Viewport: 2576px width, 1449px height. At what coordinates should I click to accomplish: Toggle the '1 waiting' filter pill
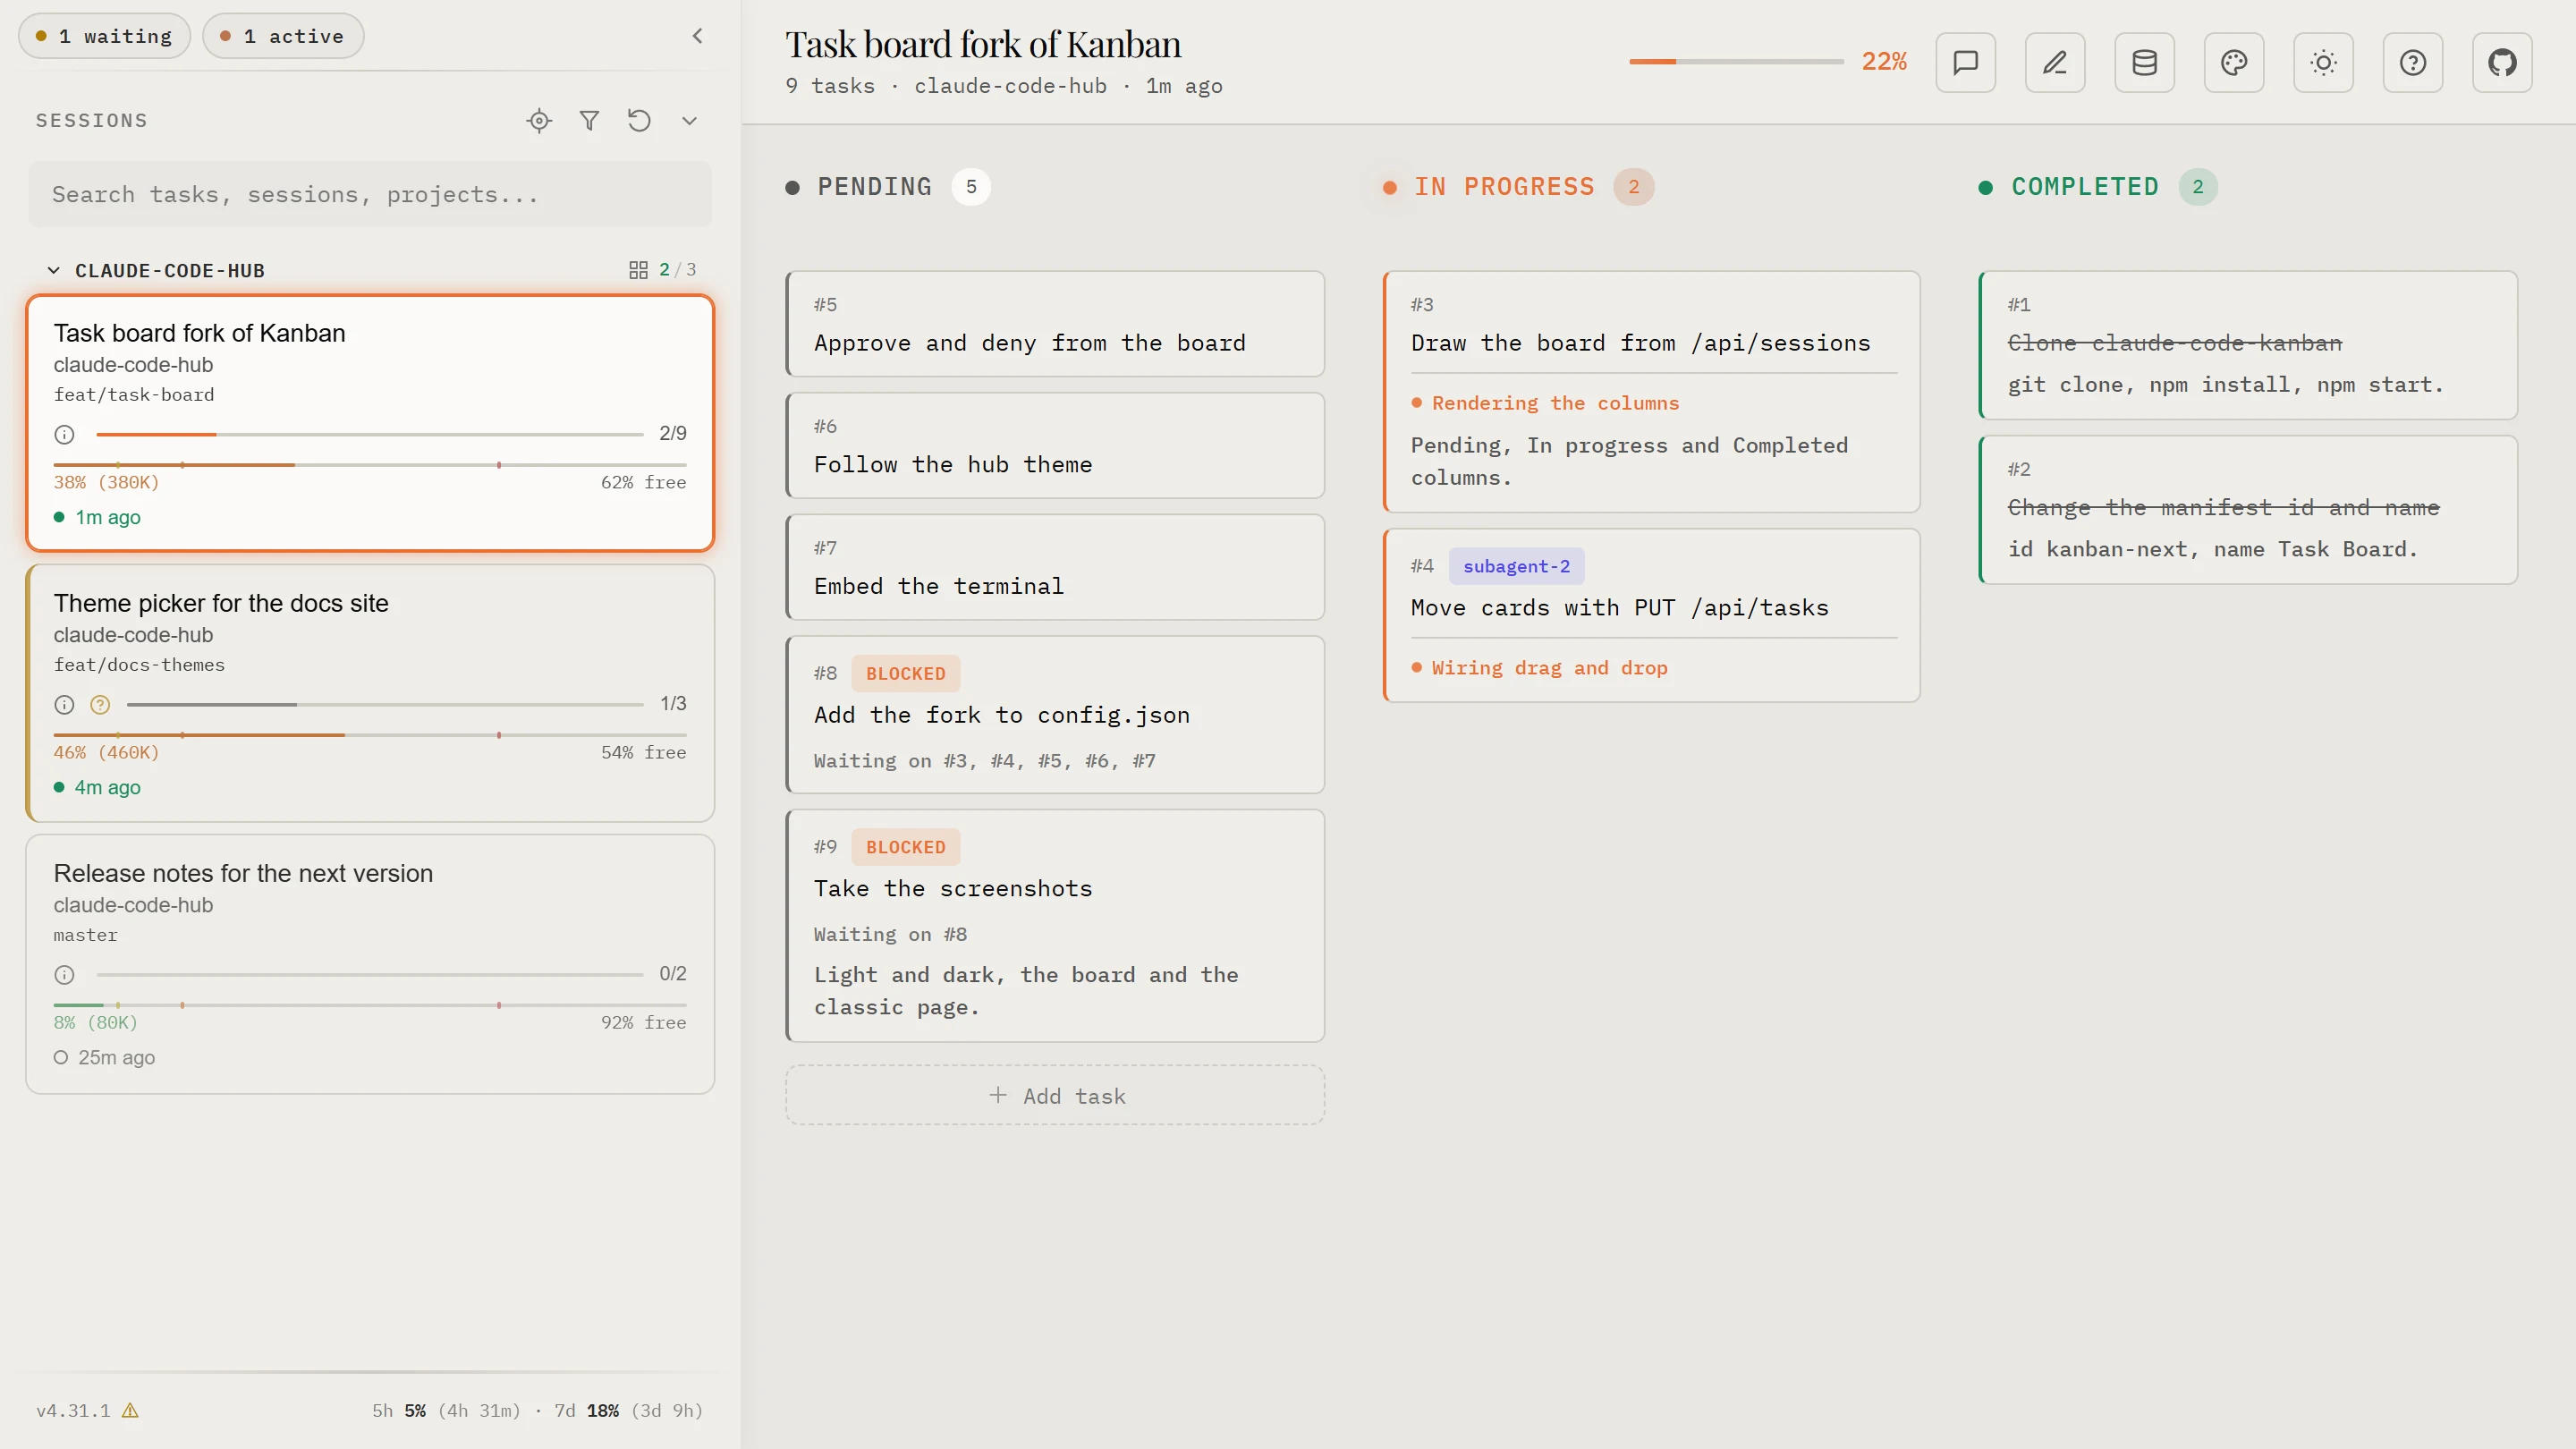[104, 36]
